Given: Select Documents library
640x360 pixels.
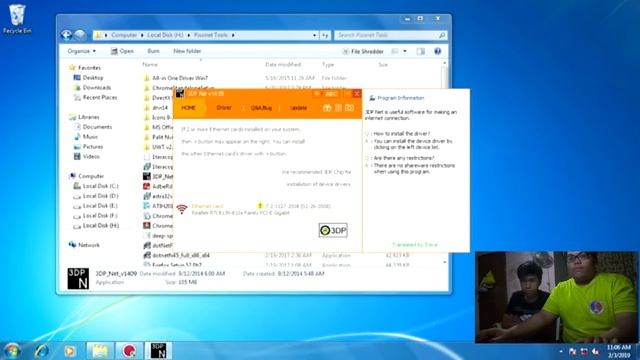Looking at the screenshot, I should coord(97,127).
